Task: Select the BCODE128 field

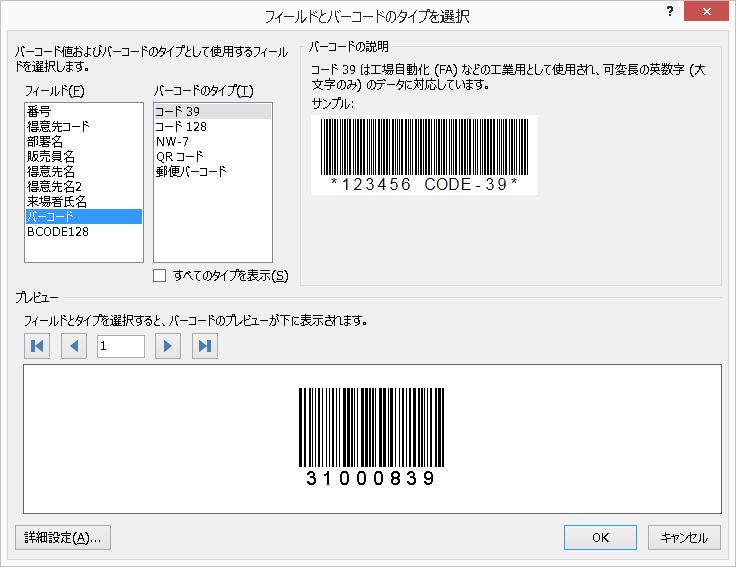Action: coord(84,231)
